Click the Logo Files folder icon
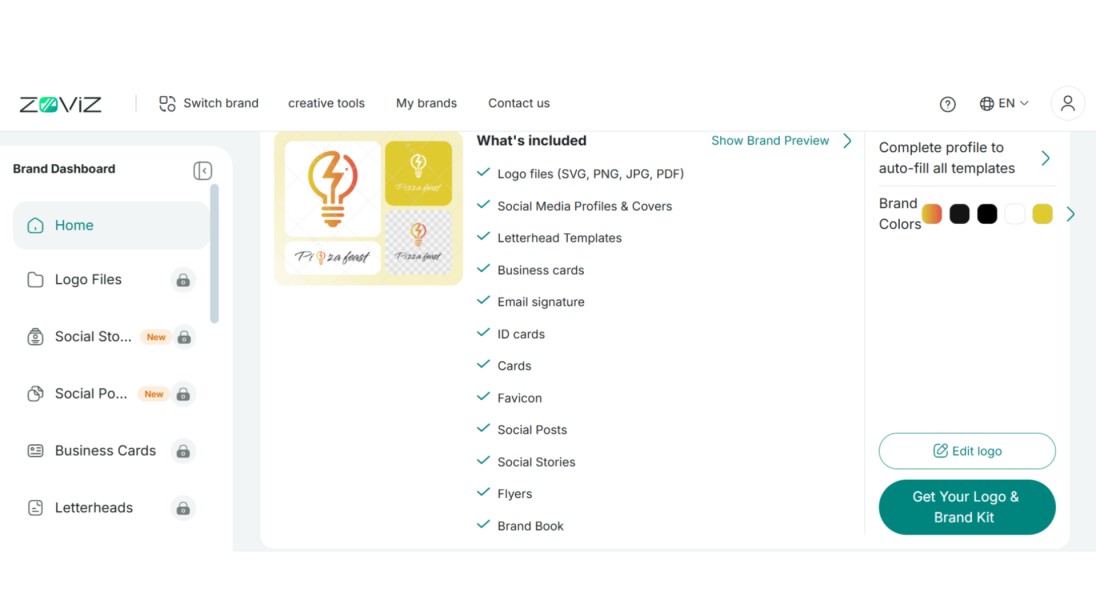The height and width of the screenshot is (616, 1096). click(x=35, y=280)
